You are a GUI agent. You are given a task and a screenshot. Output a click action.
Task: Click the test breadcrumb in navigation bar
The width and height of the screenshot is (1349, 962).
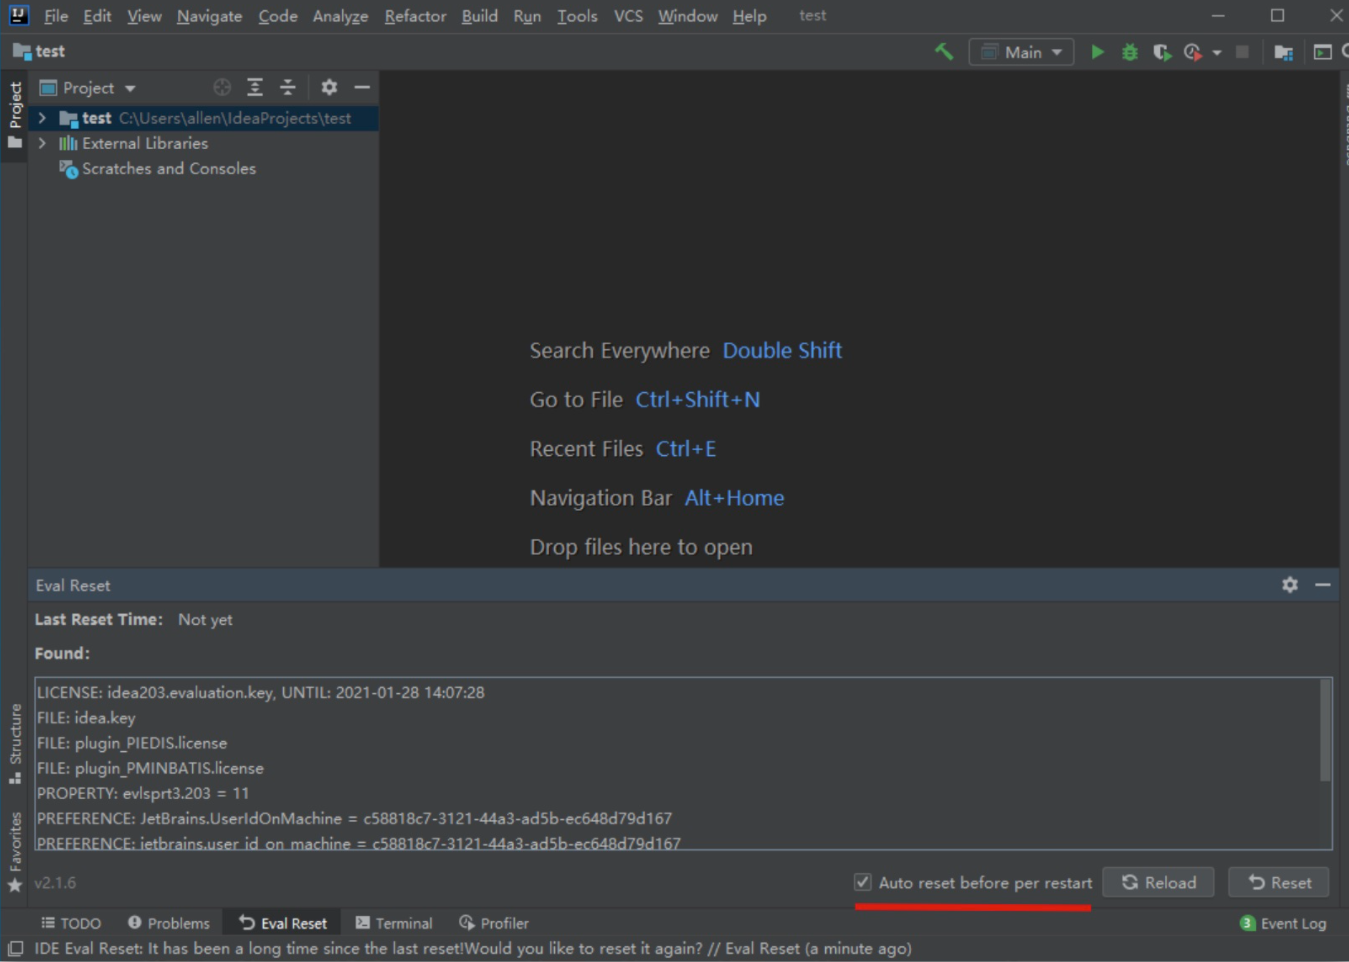click(x=39, y=51)
